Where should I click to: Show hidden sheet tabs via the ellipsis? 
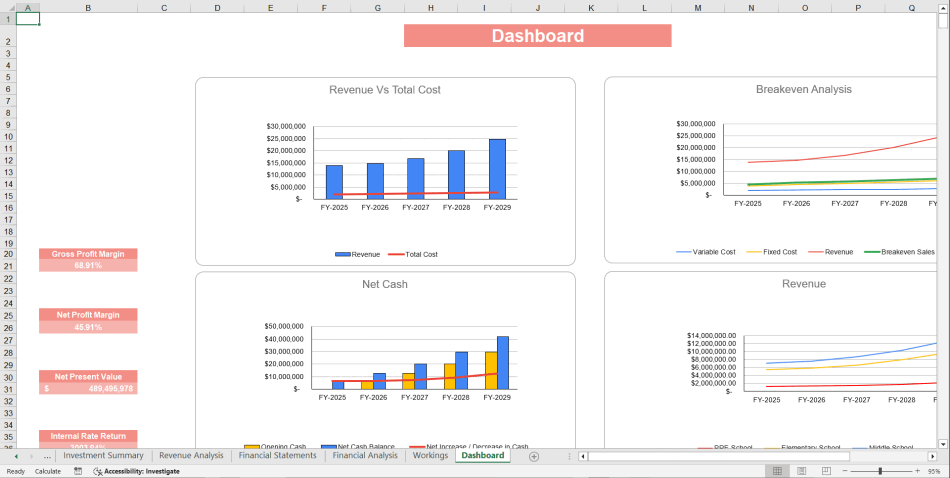click(x=47, y=456)
